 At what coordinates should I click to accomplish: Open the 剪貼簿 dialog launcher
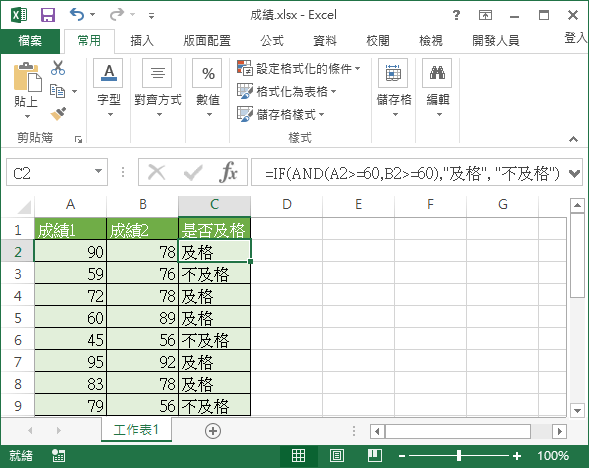pos(78,140)
